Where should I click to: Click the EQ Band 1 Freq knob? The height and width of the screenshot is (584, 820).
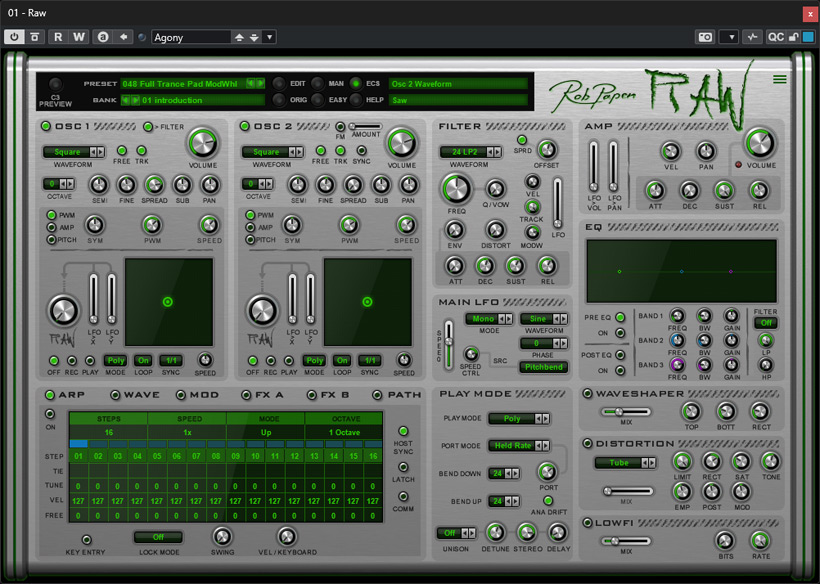(x=677, y=316)
